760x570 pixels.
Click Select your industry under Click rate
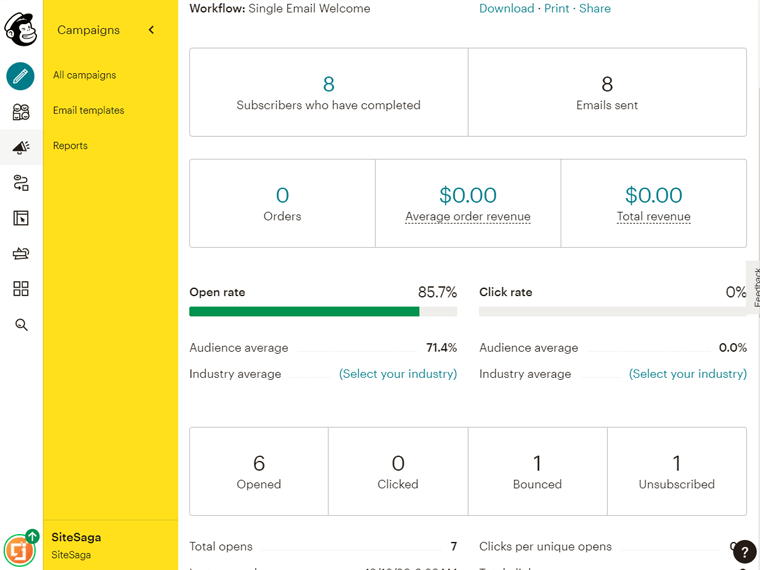pos(688,374)
